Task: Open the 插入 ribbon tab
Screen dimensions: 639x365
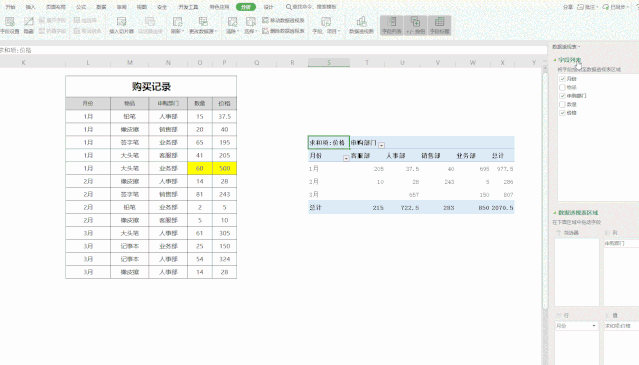Action: coord(31,7)
